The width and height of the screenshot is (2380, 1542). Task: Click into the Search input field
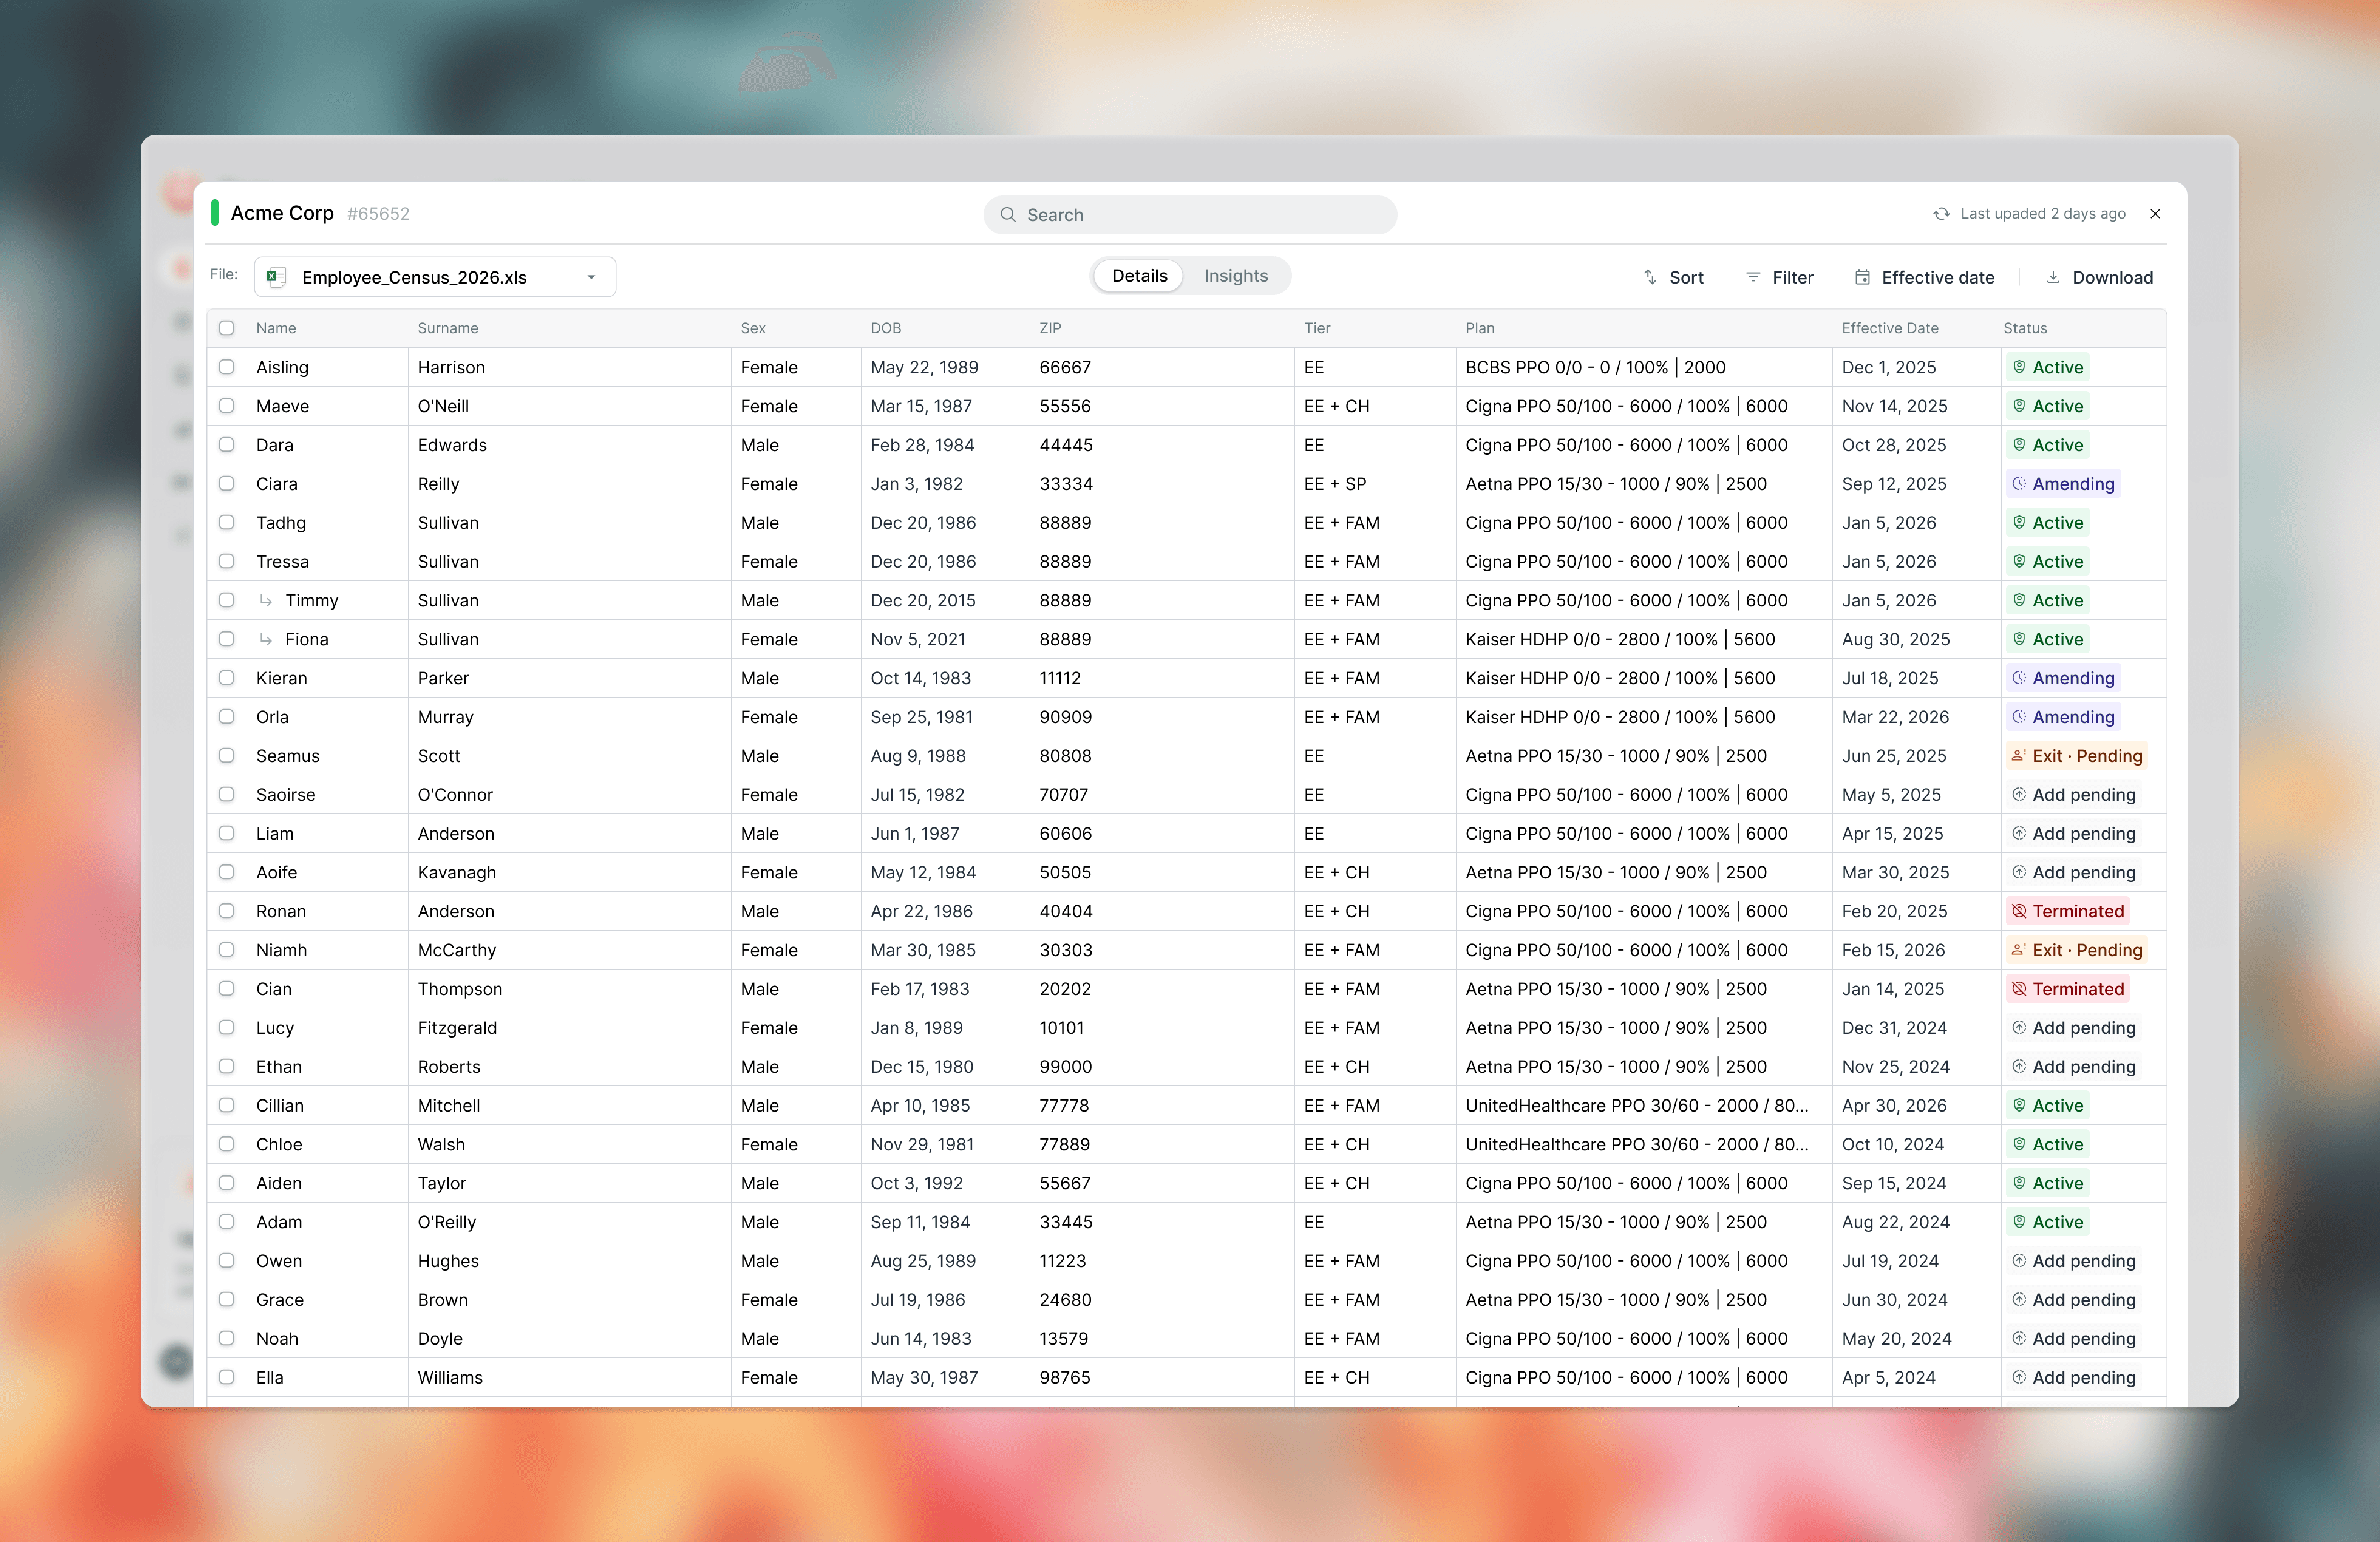pos(1190,215)
